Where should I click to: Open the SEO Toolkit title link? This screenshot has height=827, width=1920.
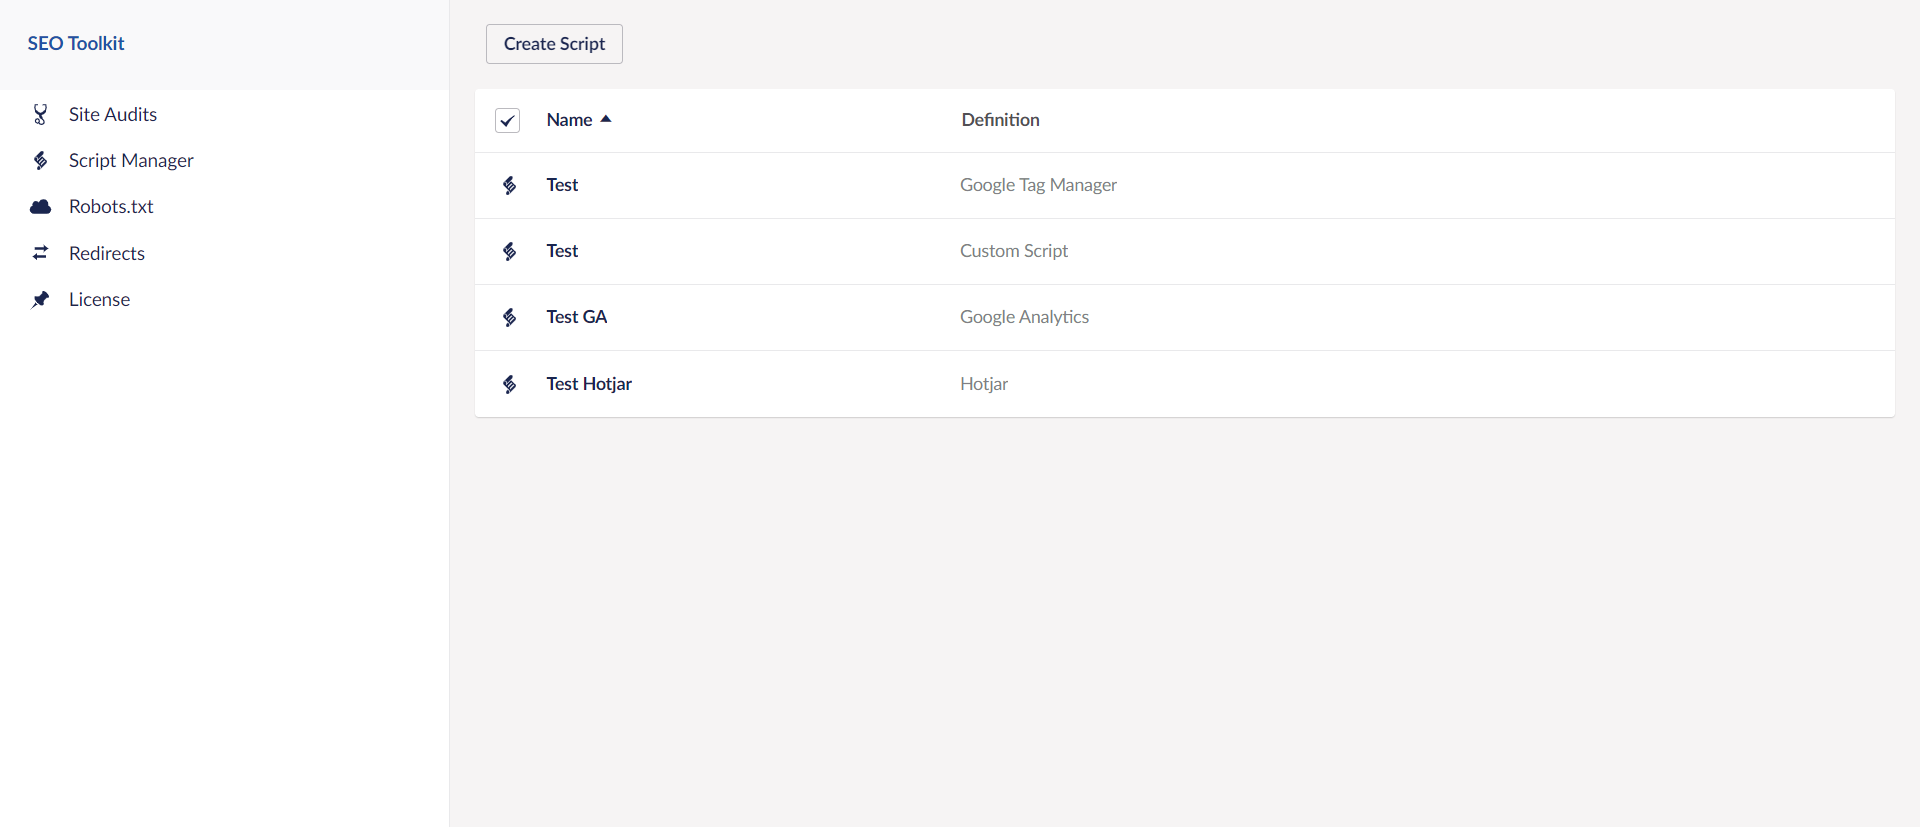(76, 43)
